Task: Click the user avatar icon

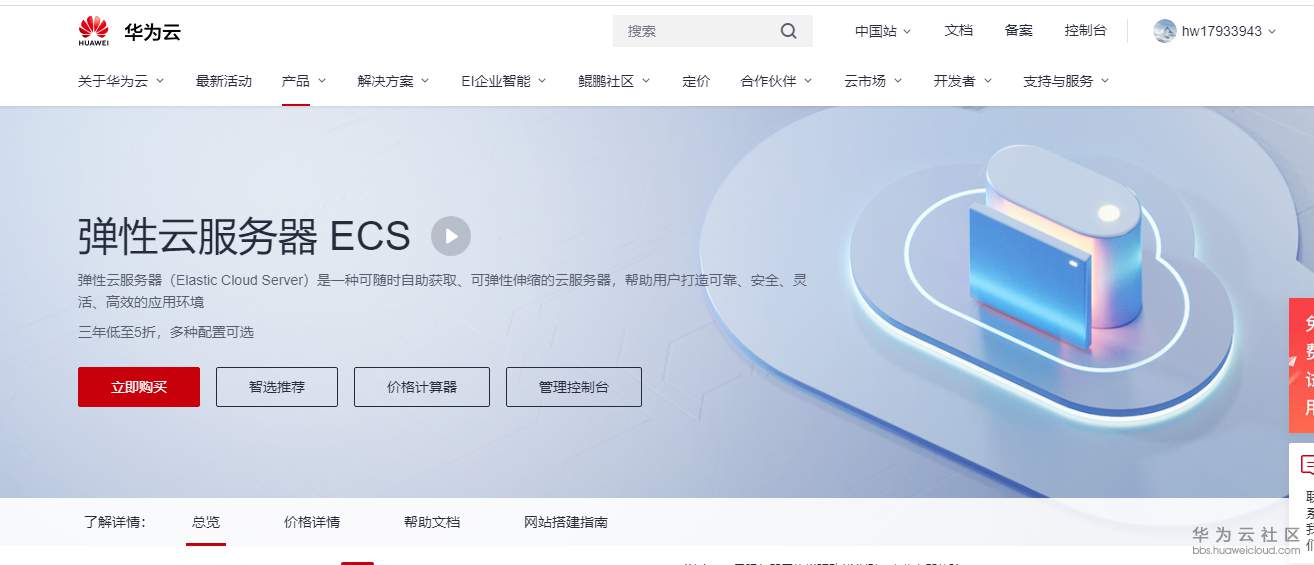Action: coord(1165,31)
